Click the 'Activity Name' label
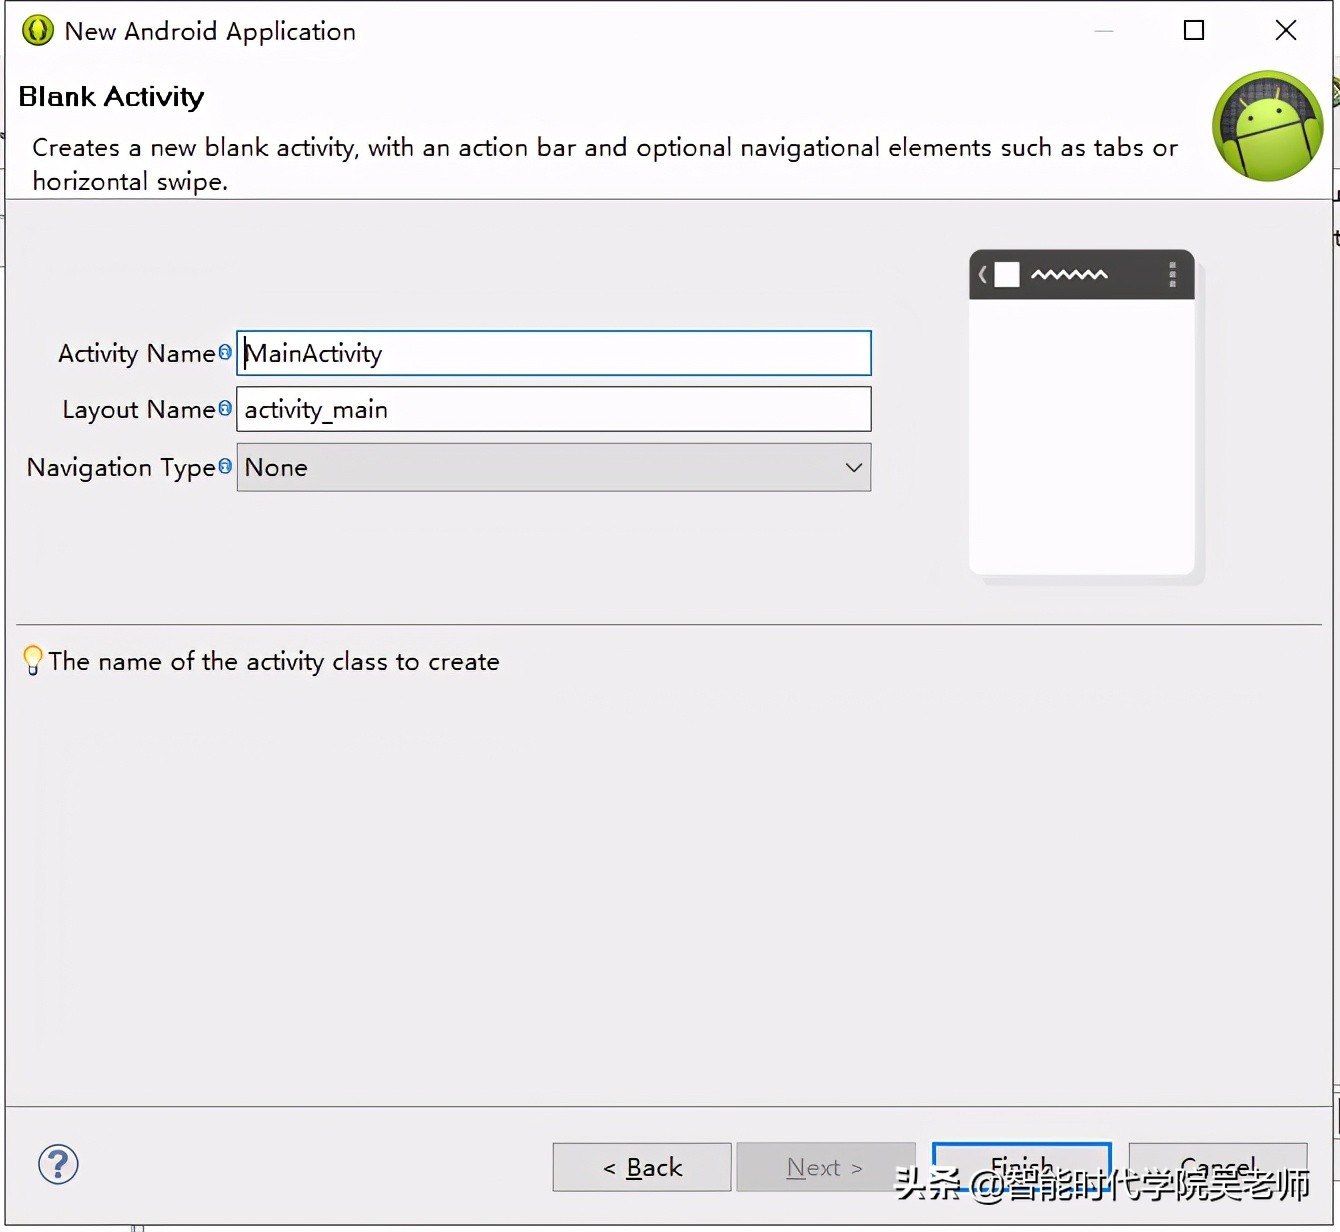Image resolution: width=1340 pixels, height=1232 pixels. (137, 354)
